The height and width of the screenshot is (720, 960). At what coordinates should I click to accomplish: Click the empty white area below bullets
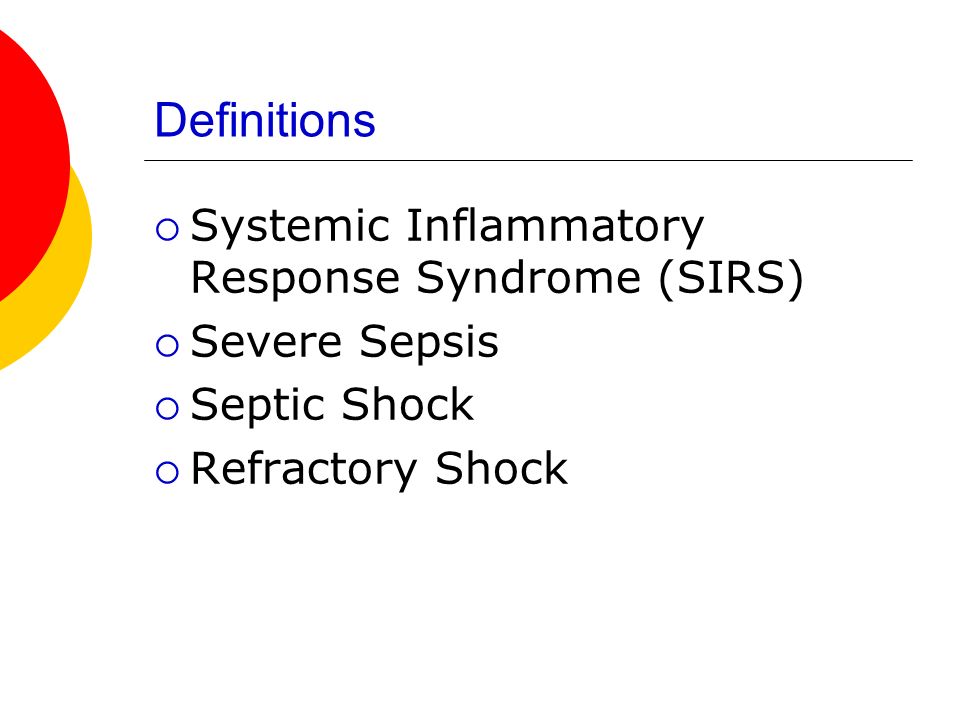coord(527,600)
